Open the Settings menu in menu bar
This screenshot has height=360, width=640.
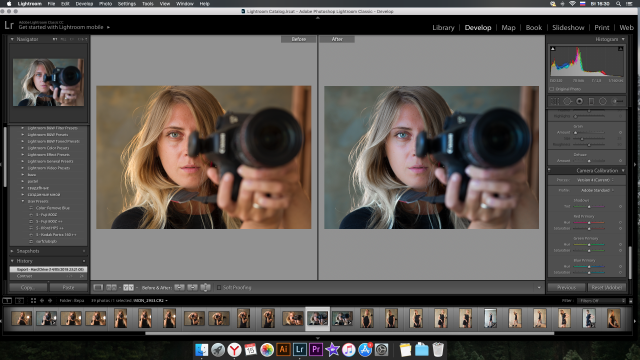[127, 4]
